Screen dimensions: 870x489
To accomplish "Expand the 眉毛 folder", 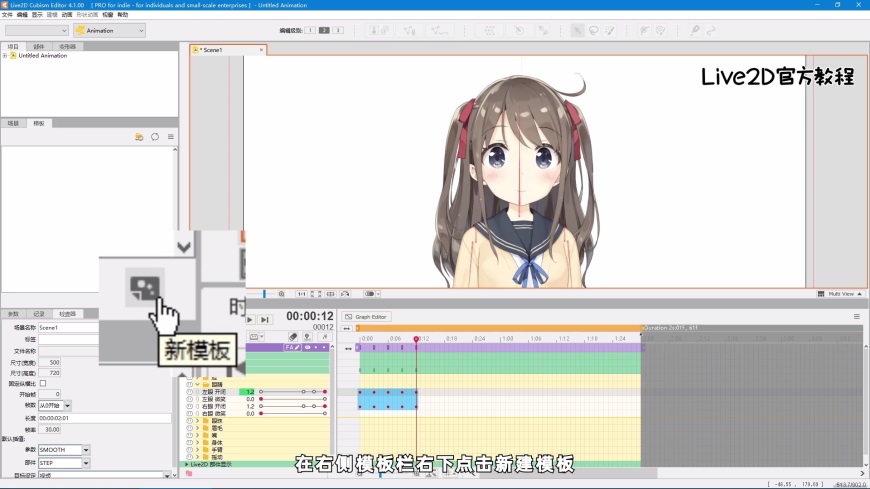I will point(198,428).
